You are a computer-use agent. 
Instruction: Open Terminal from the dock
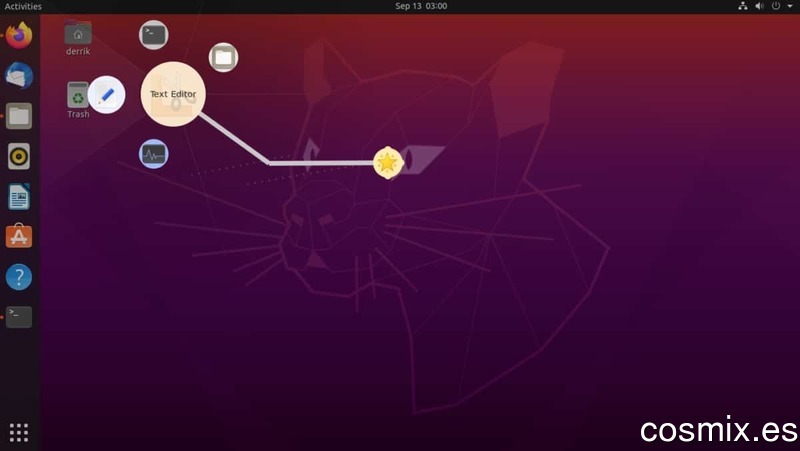tap(19, 317)
